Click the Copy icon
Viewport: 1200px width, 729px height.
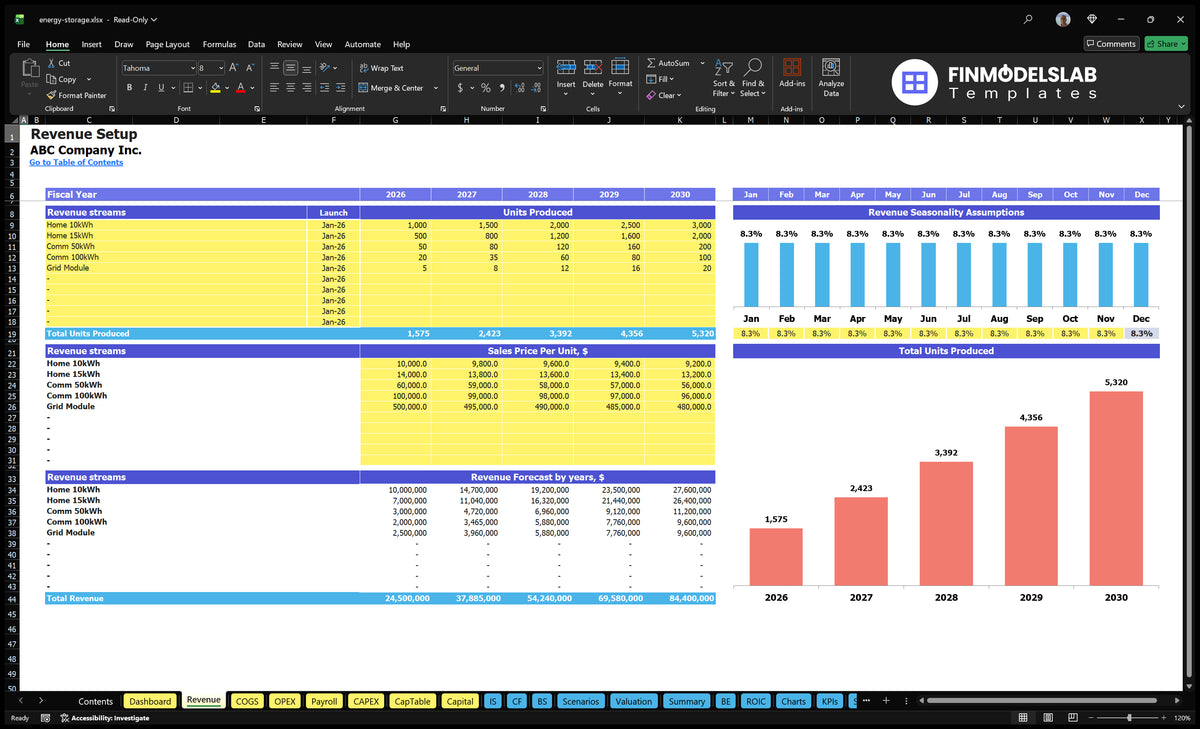click(52, 79)
